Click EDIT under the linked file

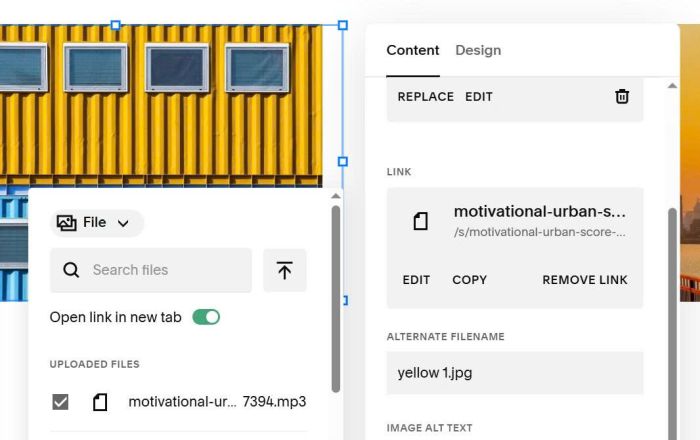(416, 280)
